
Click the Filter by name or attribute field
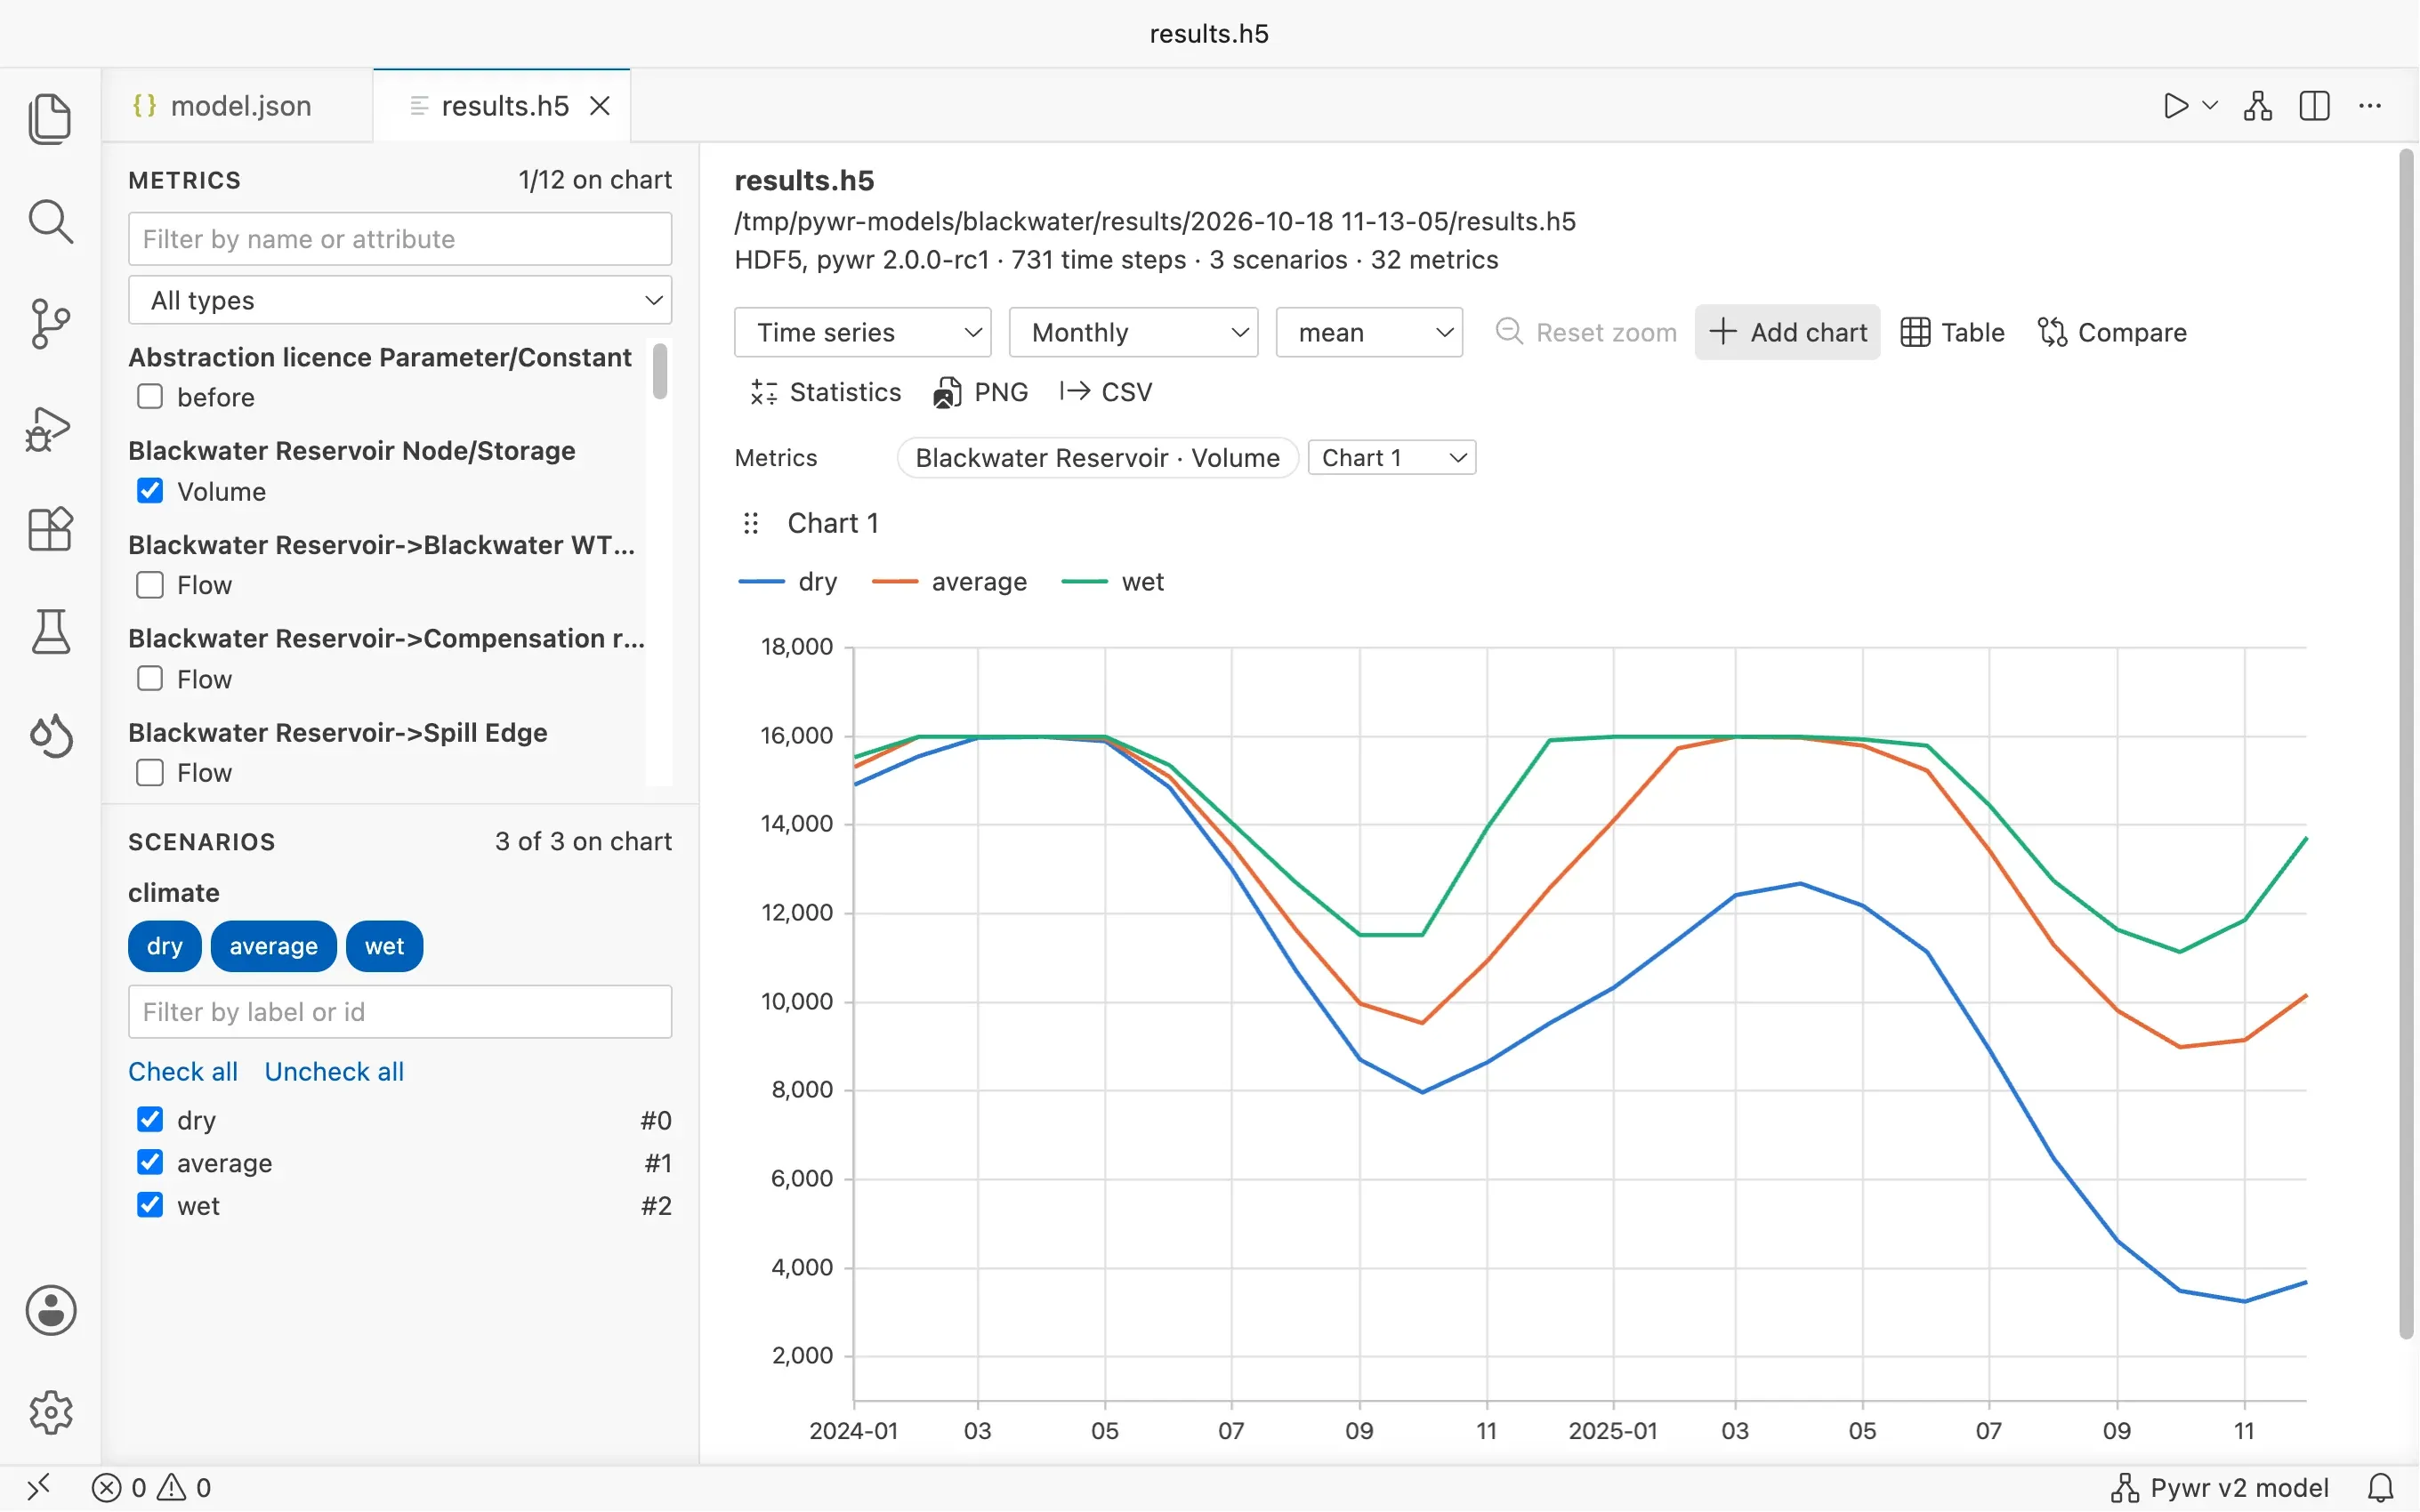pyautogui.click(x=400, y=239)
